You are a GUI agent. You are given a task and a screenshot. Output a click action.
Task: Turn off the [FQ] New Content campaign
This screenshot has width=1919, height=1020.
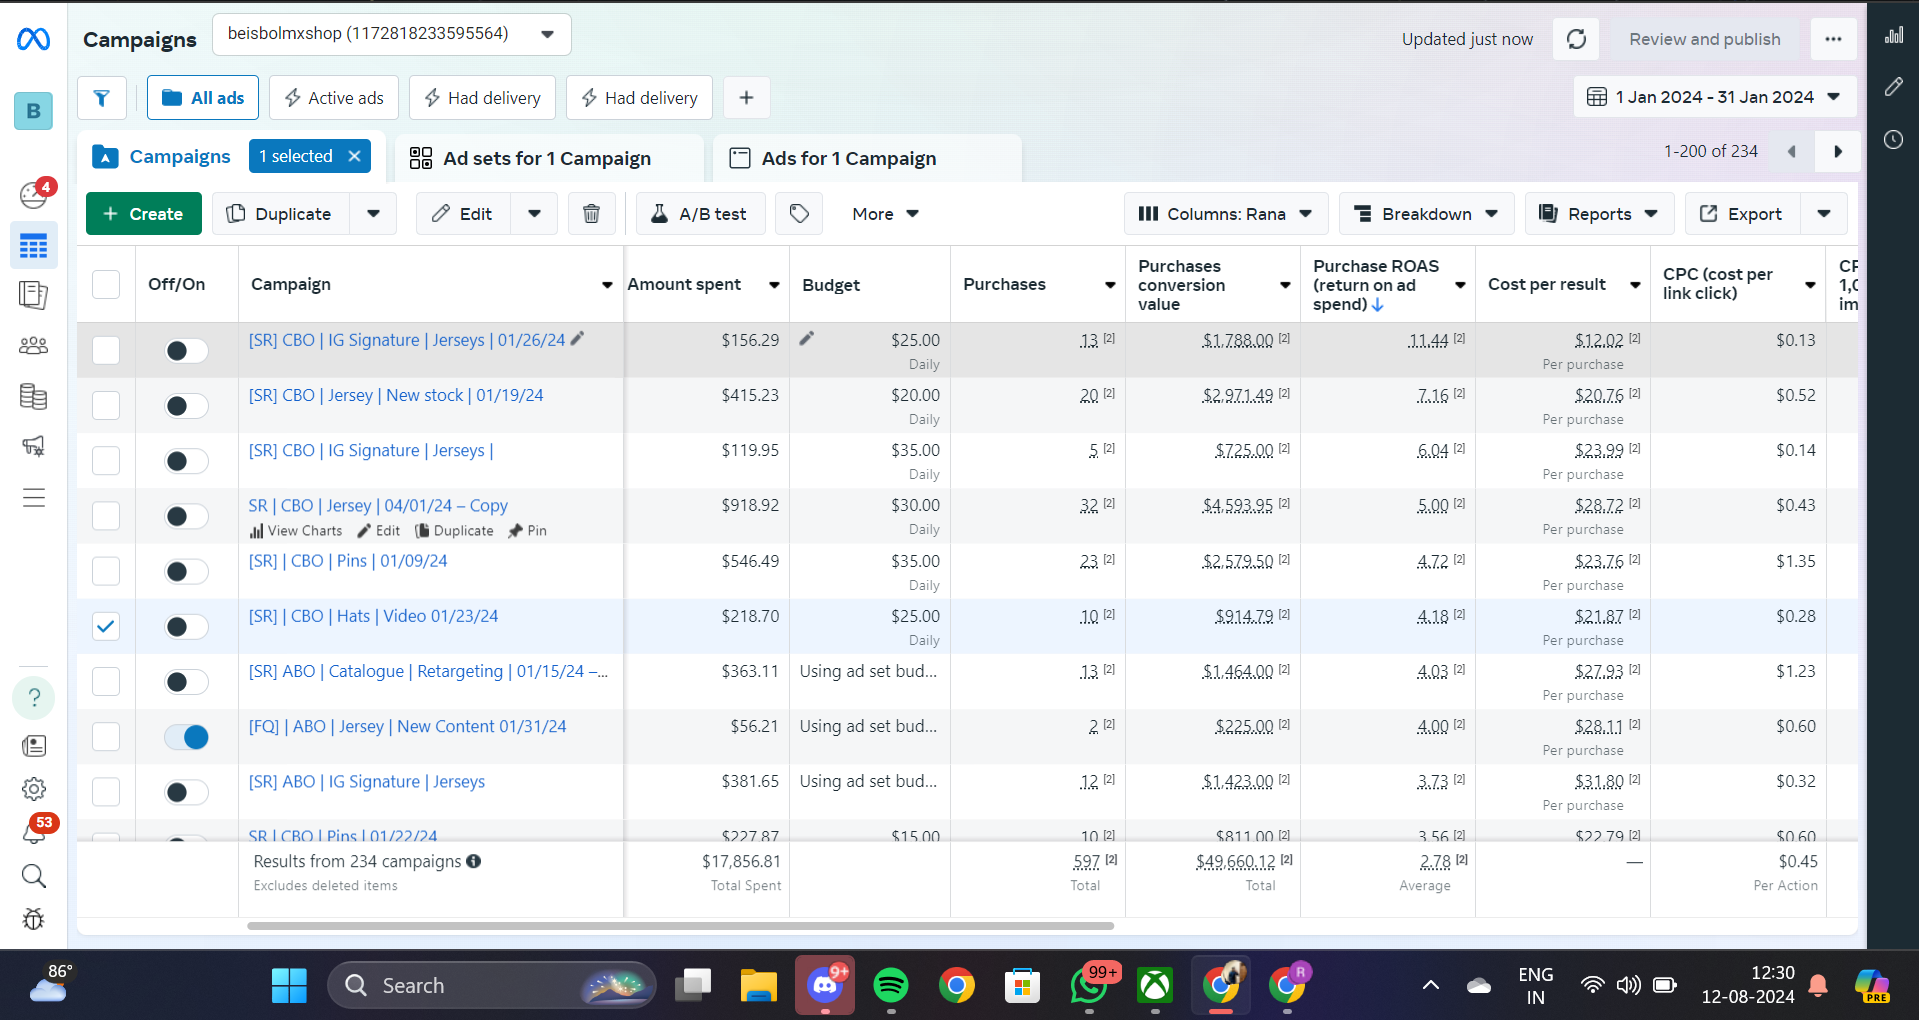coord(187,737)
